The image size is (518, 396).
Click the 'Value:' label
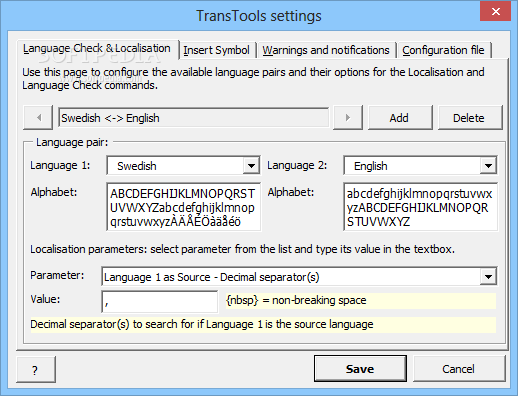coord(45,299)
